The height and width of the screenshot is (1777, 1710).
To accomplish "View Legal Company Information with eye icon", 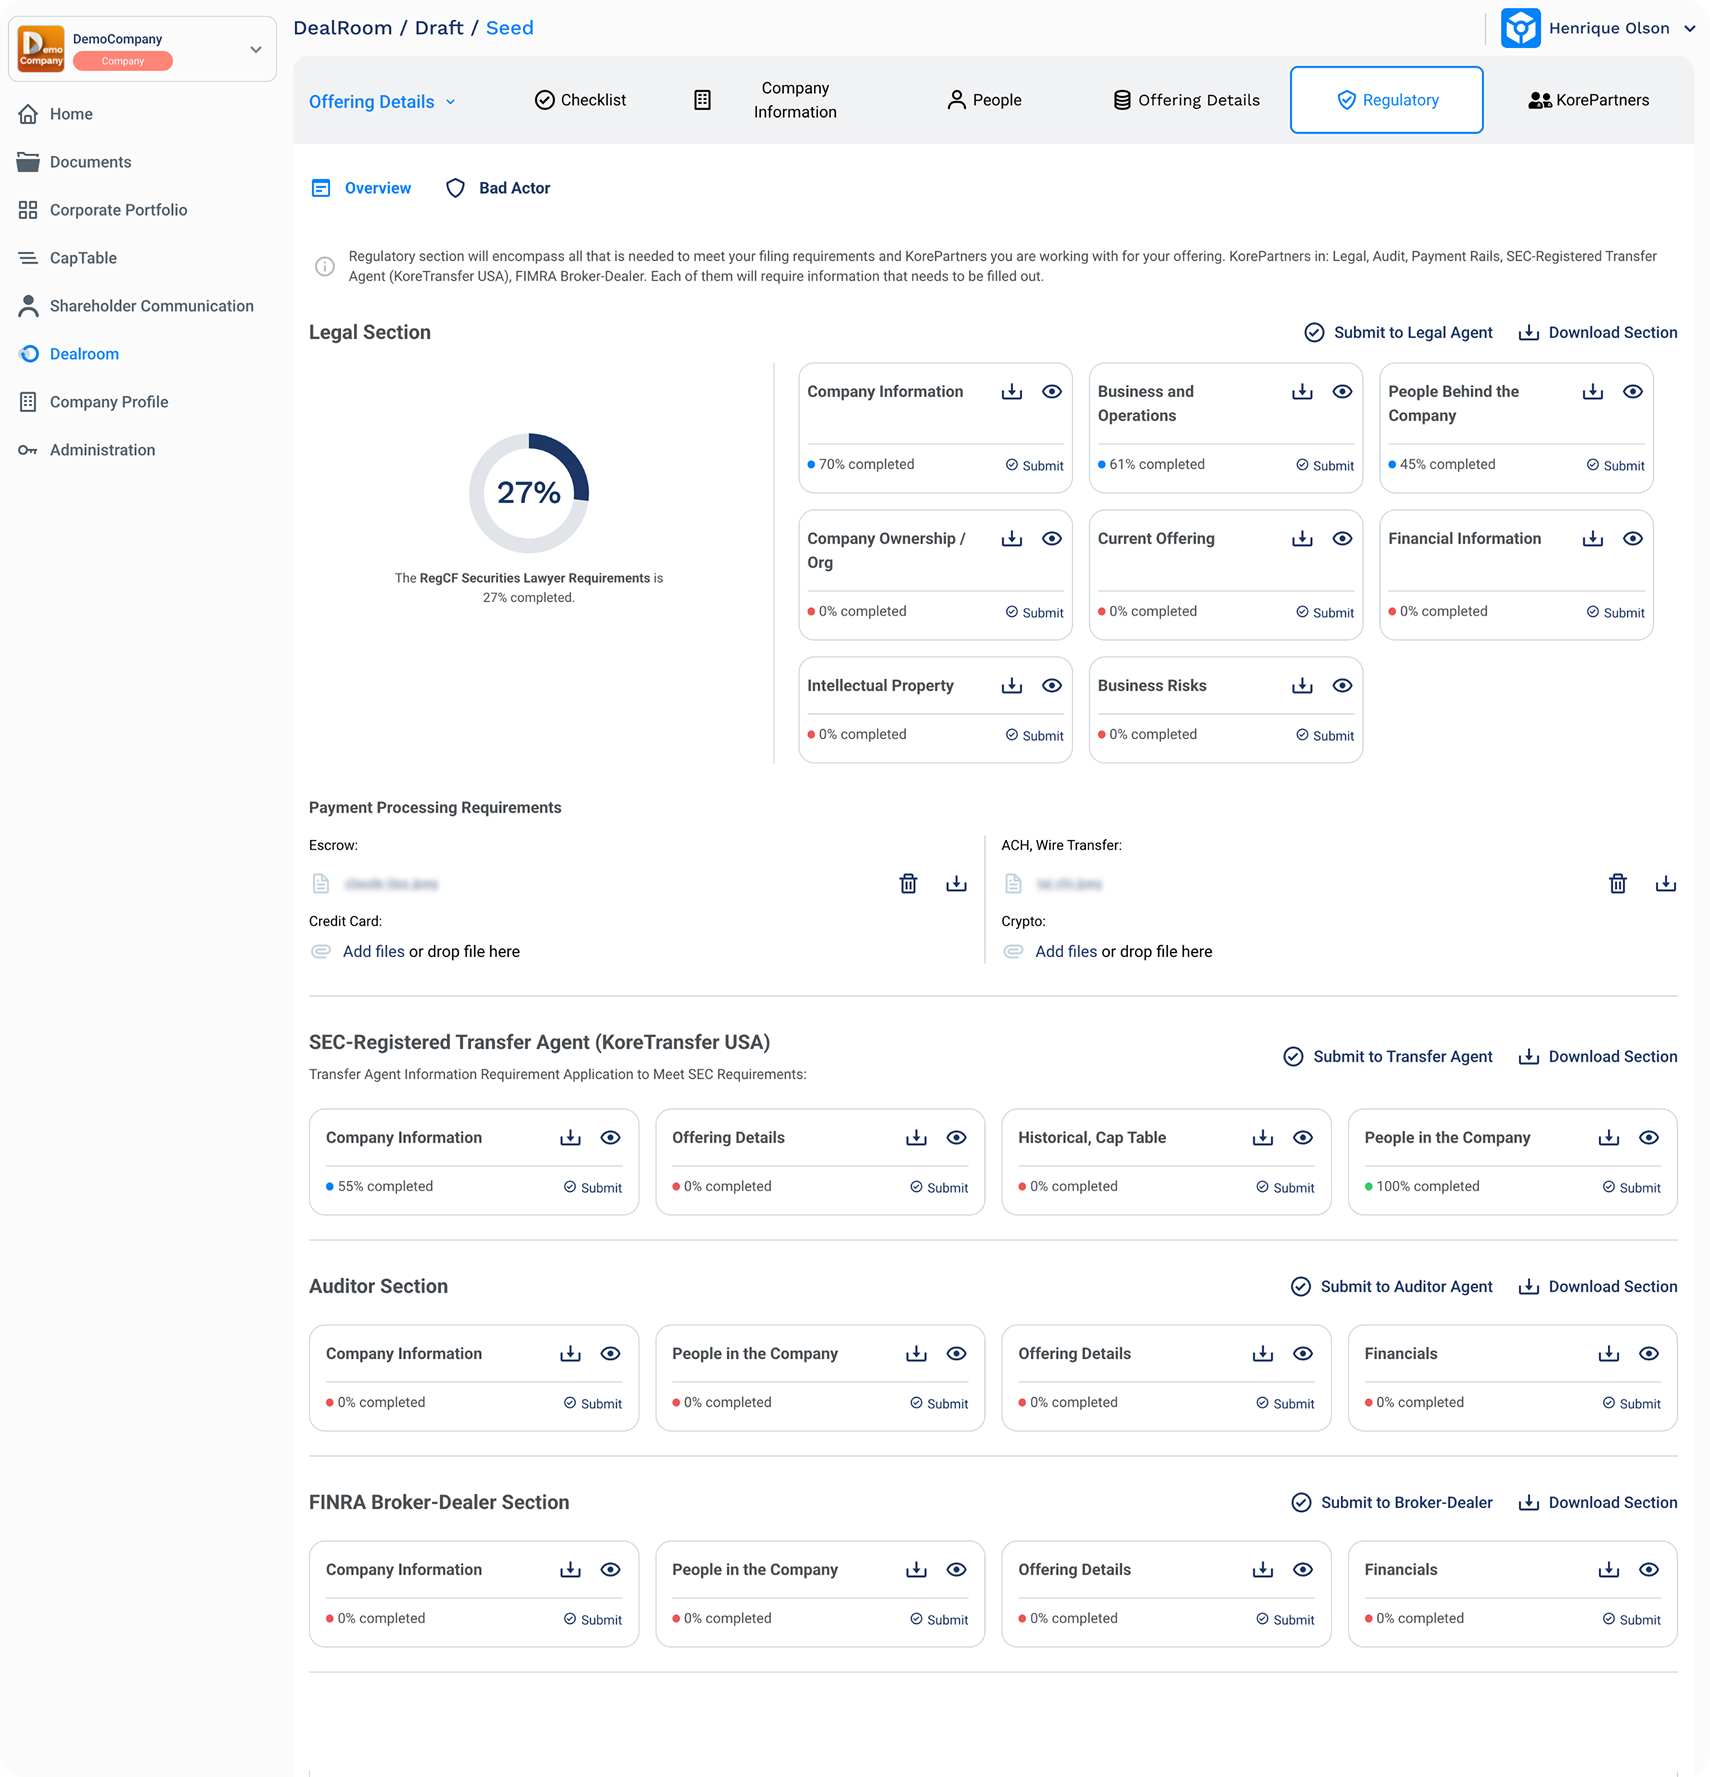I will pyautogui.click(x=1052, y=392).
